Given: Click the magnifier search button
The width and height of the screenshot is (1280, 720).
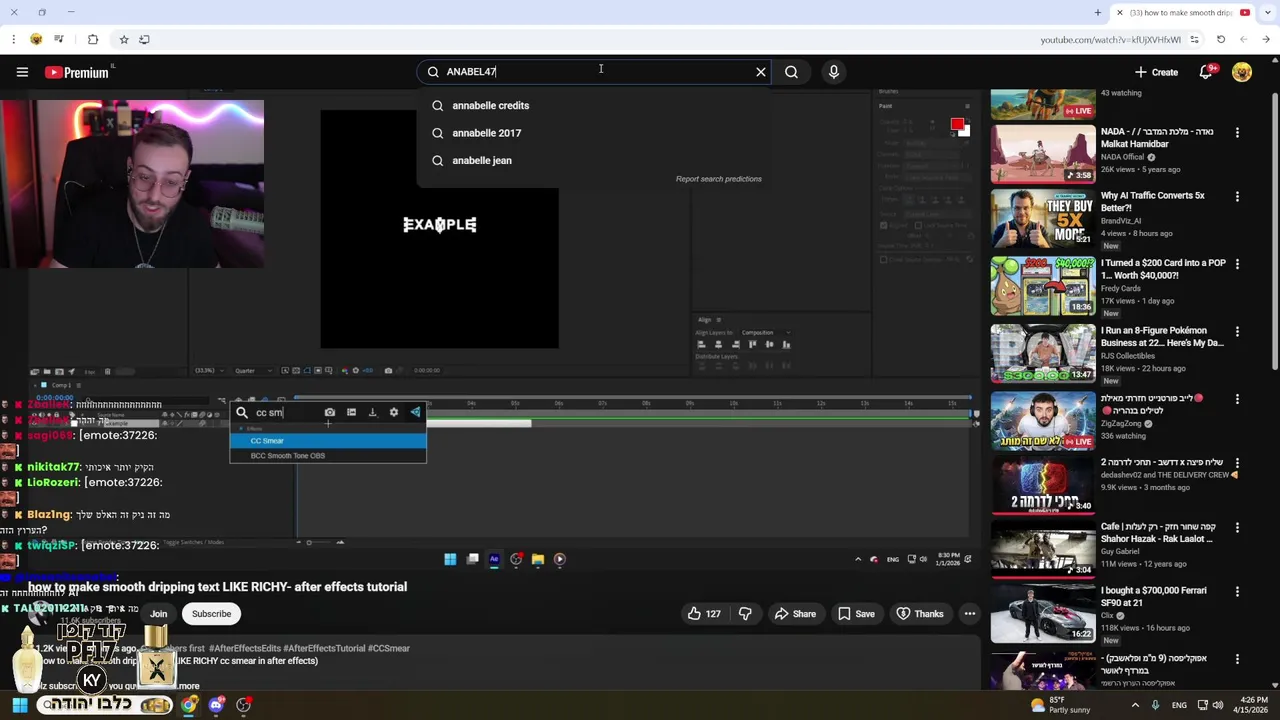Looking at the screenshot, I should pyautogui.click(x=791, y=72).
